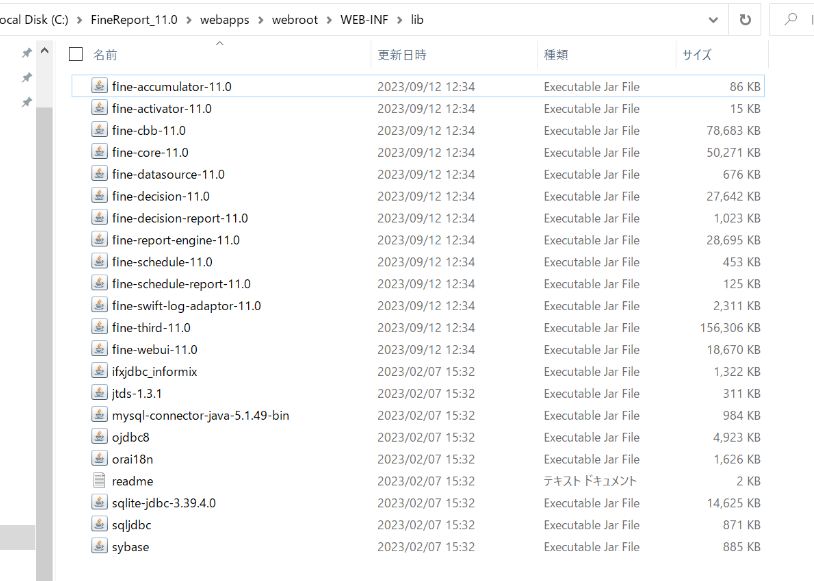
Task: Select the file named fine-webui-11.0
Action: [x=155, y=349]
